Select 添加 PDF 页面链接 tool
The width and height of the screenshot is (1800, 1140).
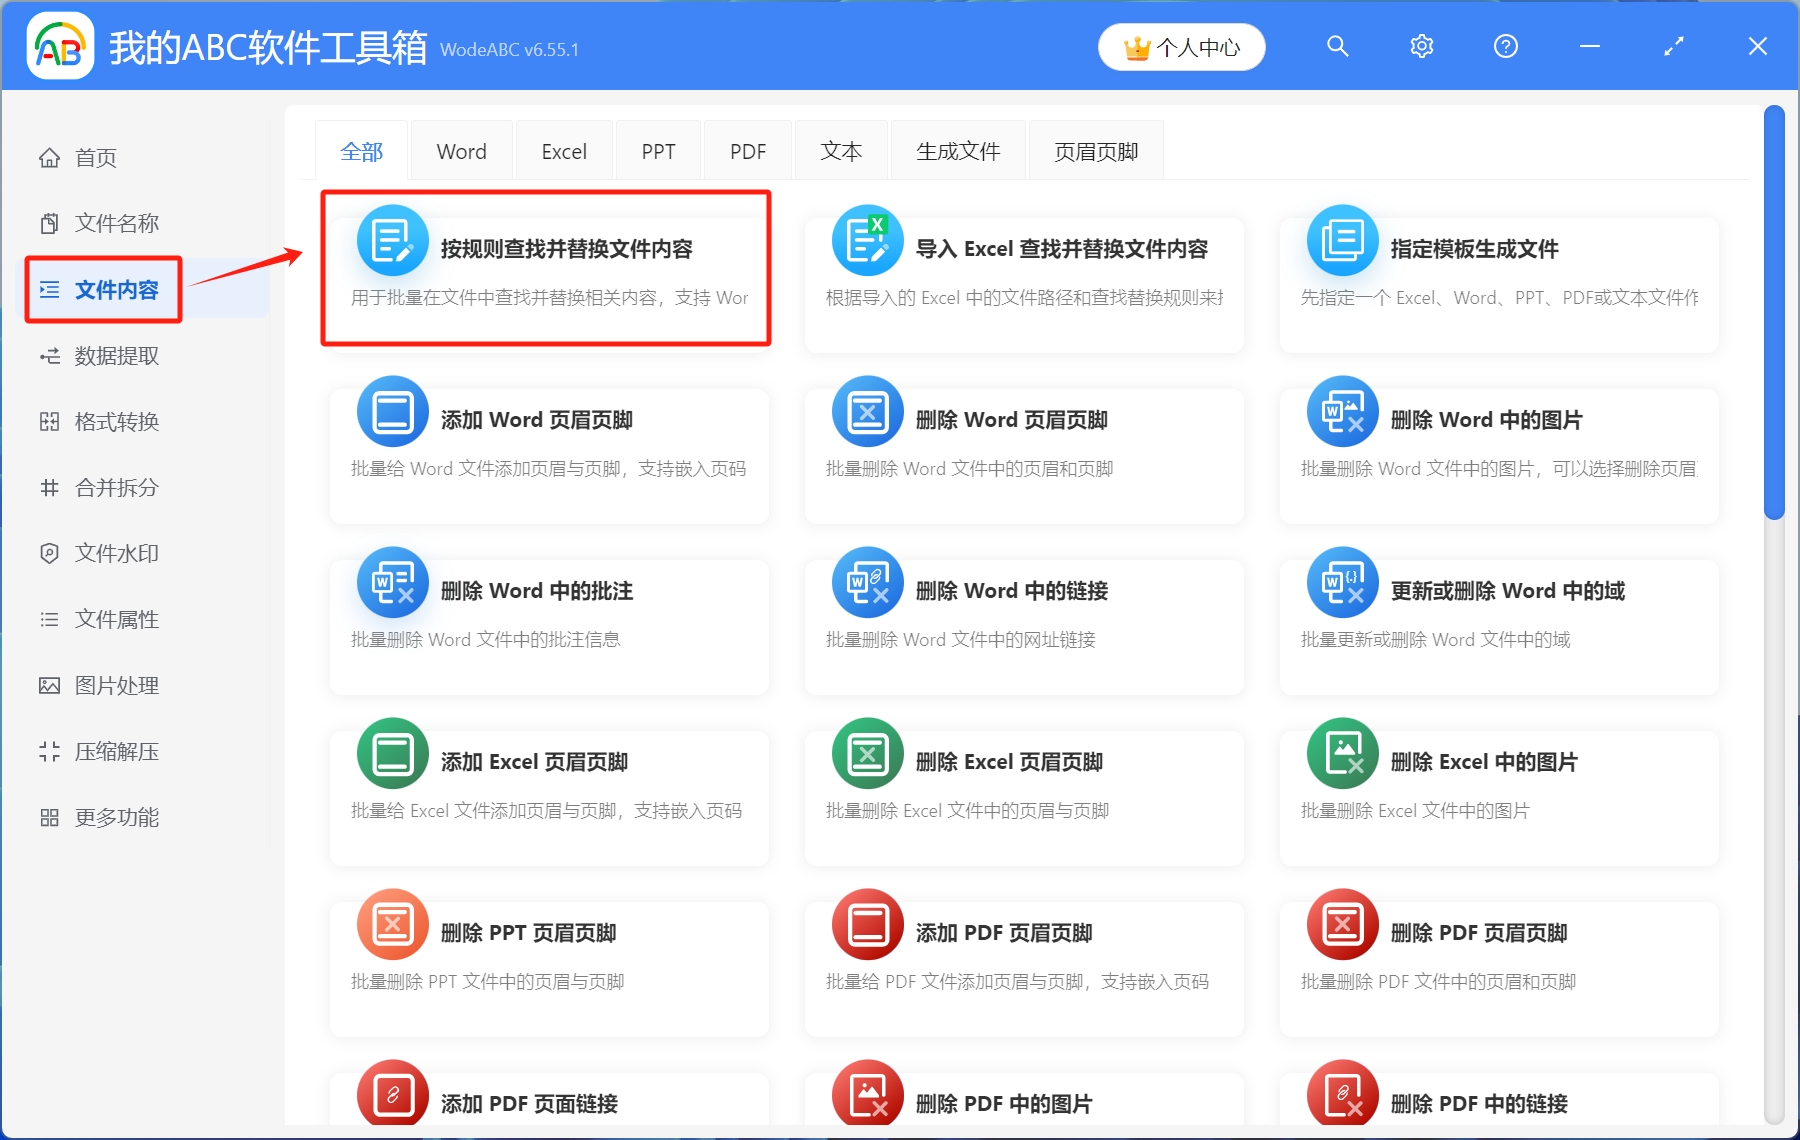tap(546, 1100)
